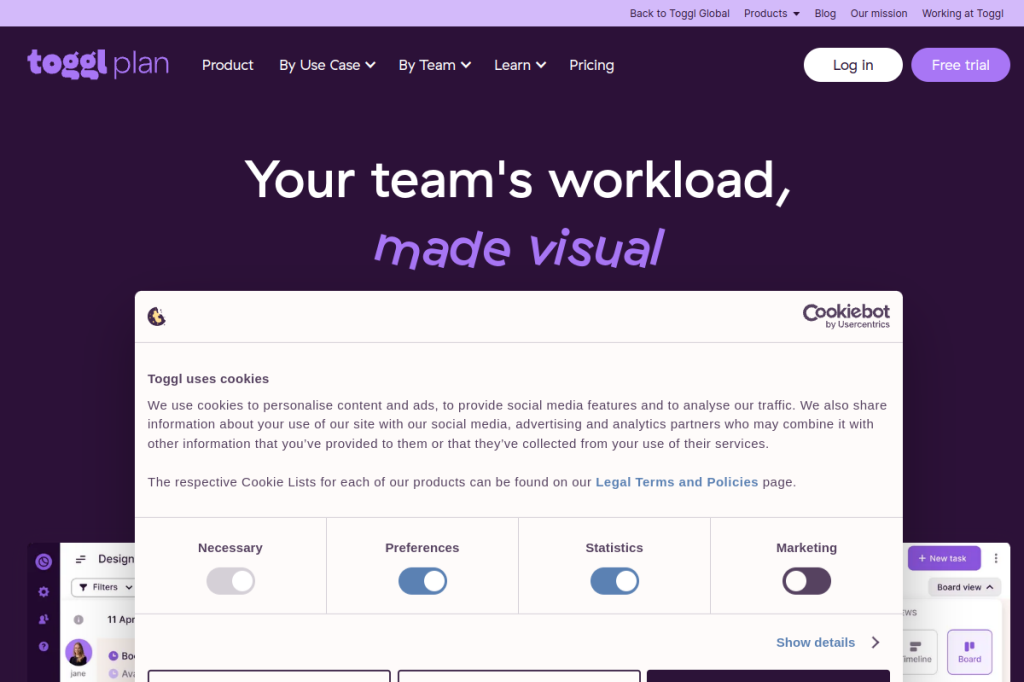Expand the By Use Case menu

327,65
